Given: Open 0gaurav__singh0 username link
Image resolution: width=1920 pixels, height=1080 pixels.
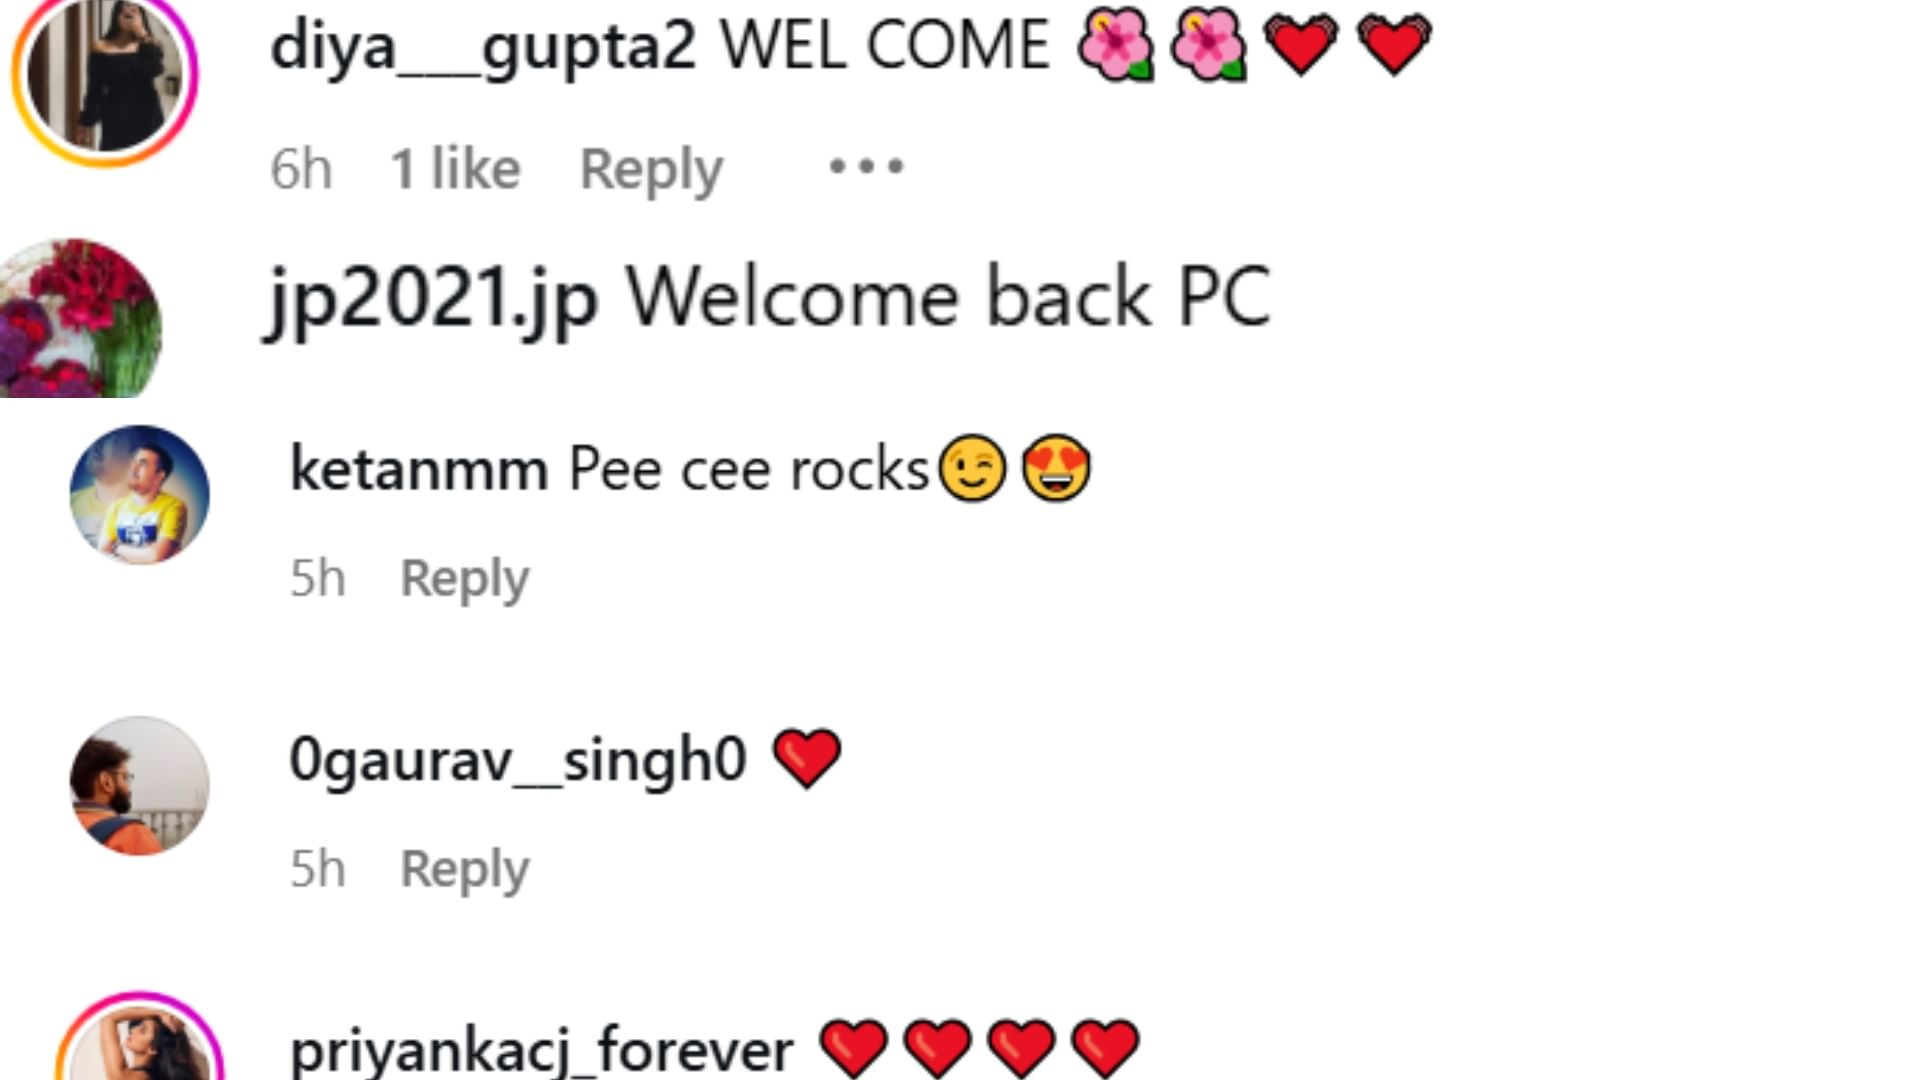Looking at the screenshot, I should [x=518, y=759].
